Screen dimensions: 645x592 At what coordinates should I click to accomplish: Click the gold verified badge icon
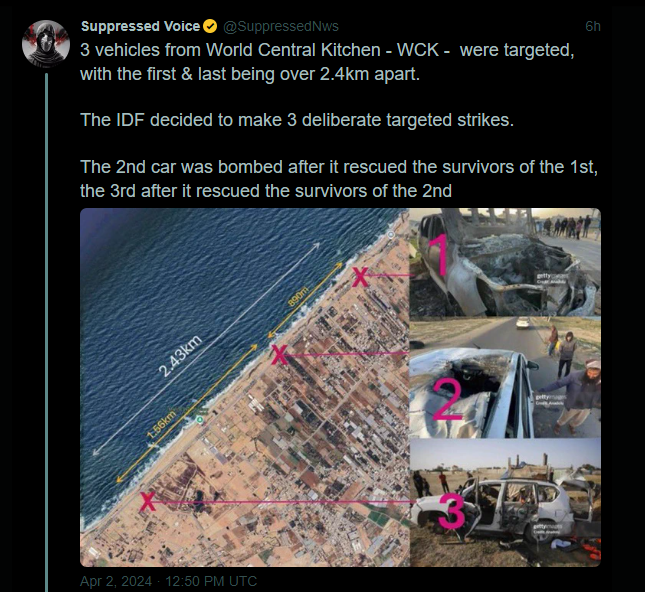[x=210, y=26]
